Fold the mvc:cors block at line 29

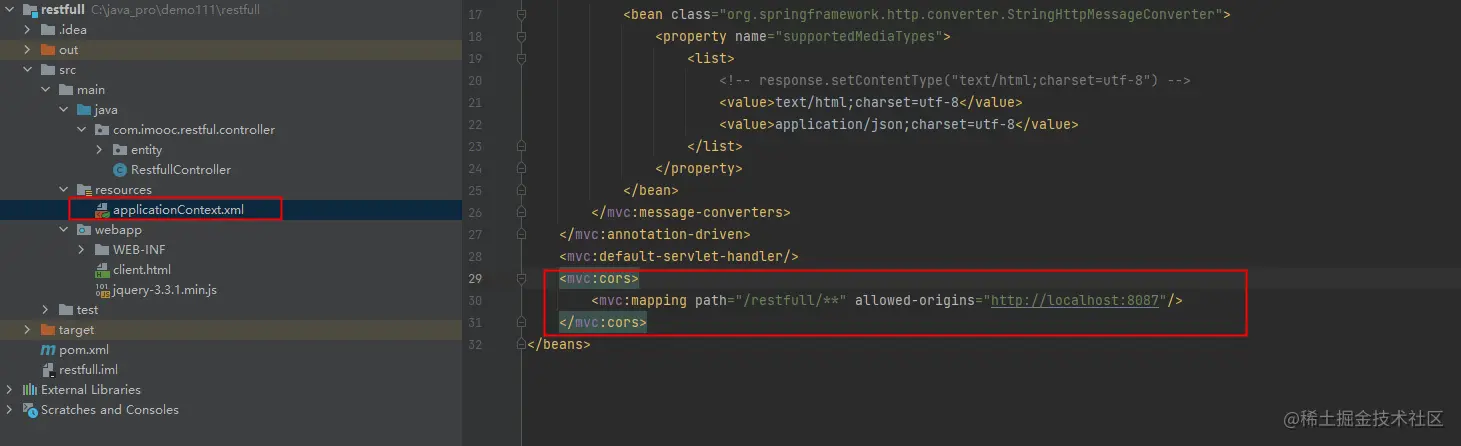coord(521,279)
